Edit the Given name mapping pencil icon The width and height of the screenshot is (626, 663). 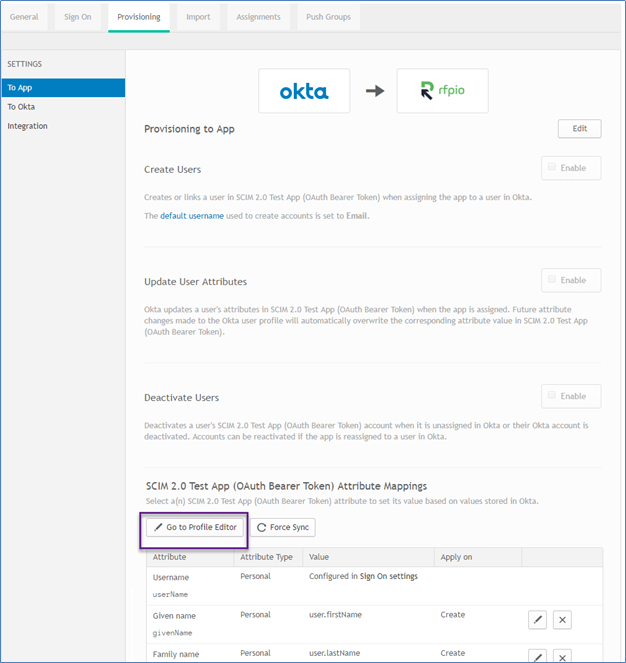(x=537, y=620)
